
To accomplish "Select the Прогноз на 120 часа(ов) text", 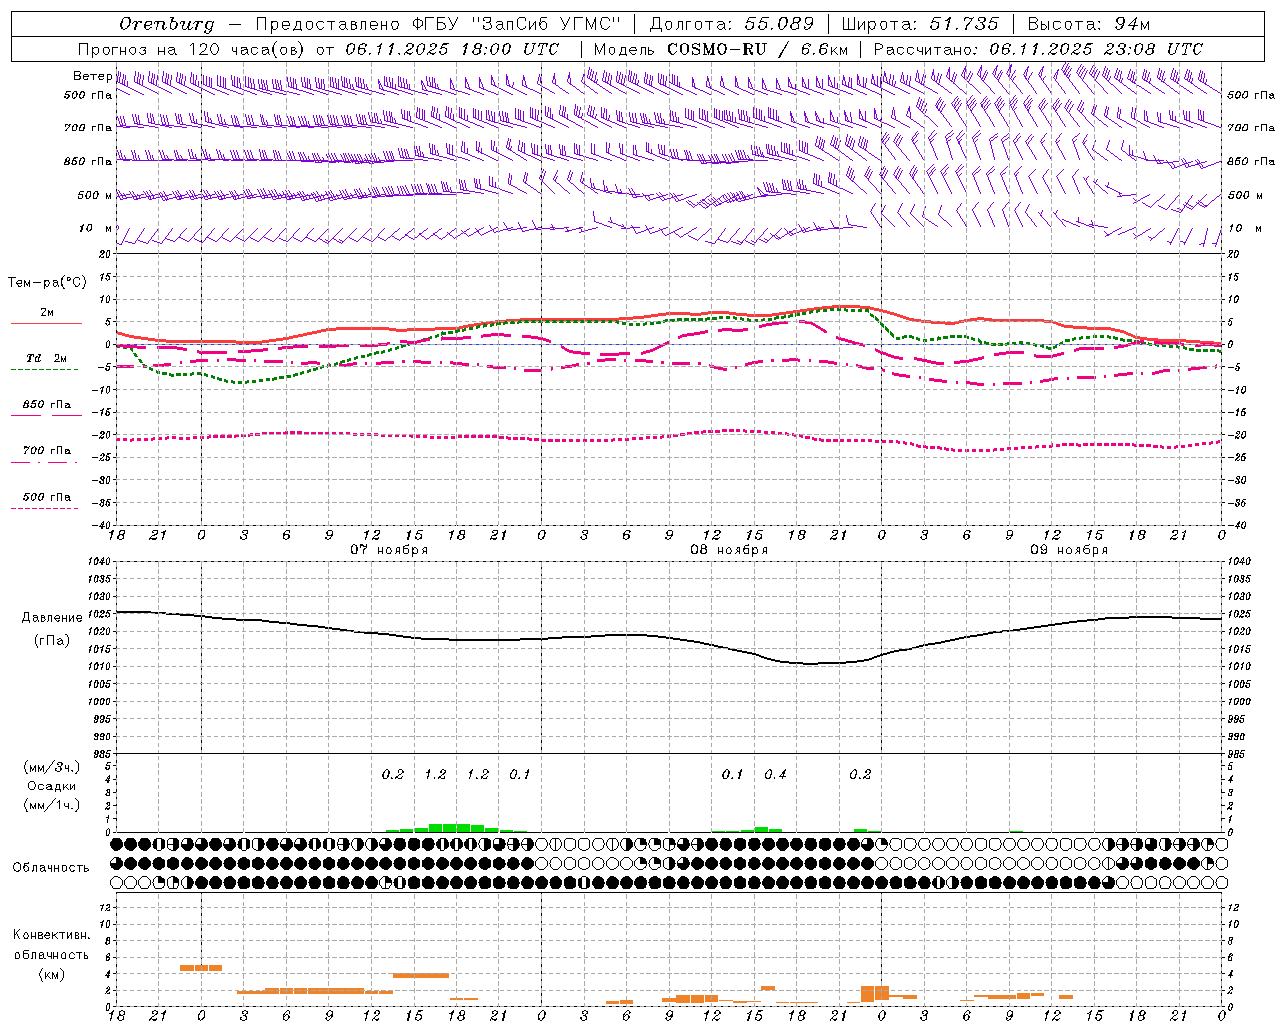I will point(192,49).
